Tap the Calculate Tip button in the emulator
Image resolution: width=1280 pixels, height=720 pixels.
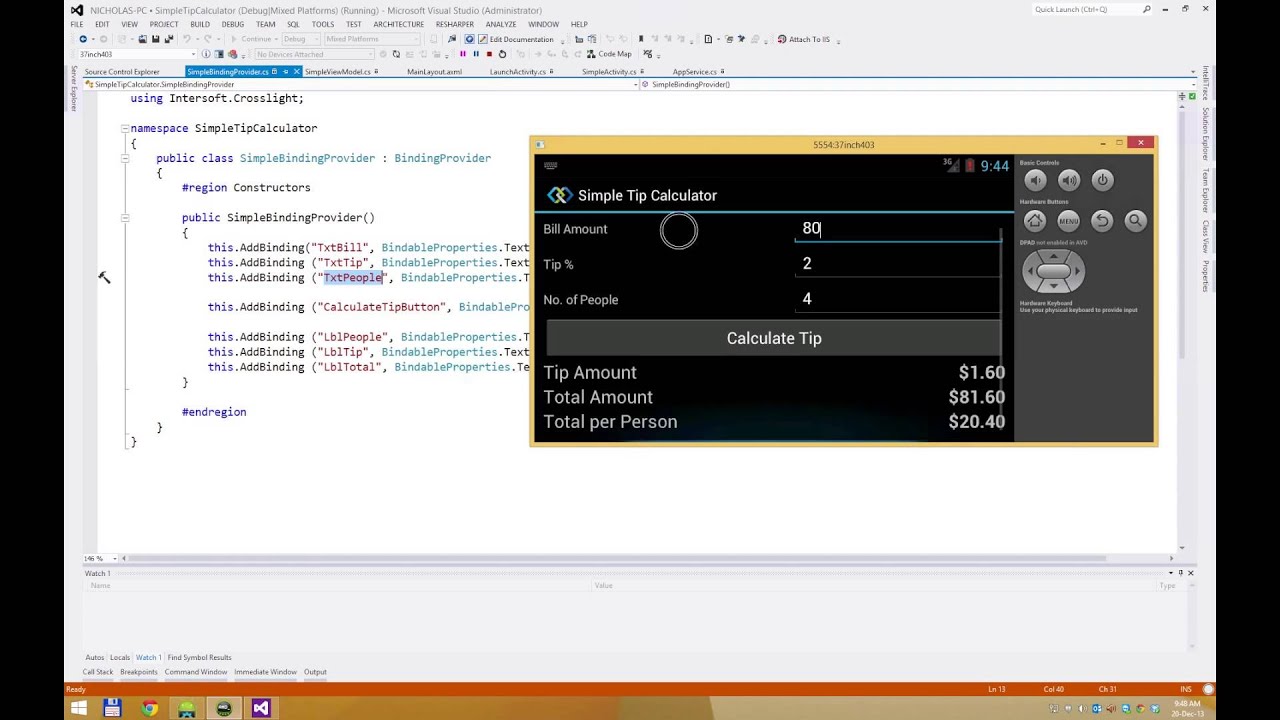[x=773, y=338]
